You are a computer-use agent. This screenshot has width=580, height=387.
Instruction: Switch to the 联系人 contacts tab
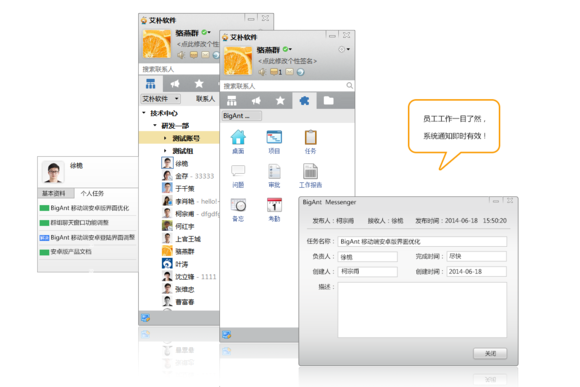[x=205, y=99]
